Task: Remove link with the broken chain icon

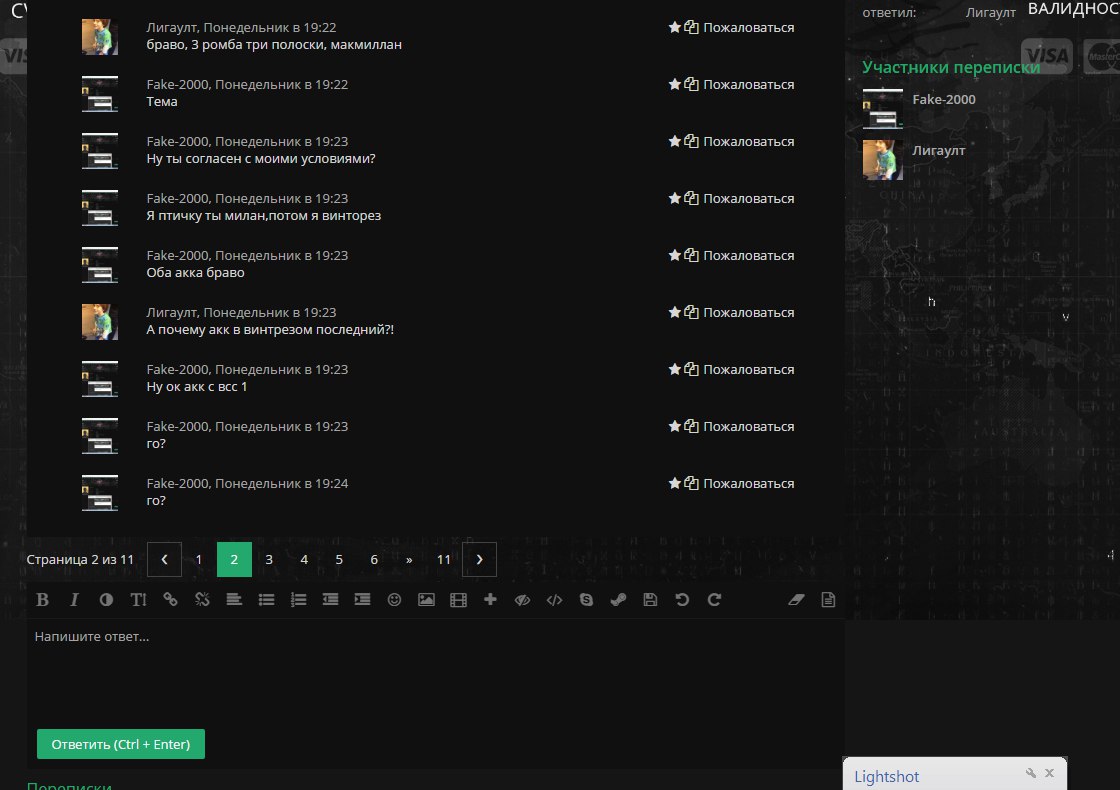Action: (202, 600)
